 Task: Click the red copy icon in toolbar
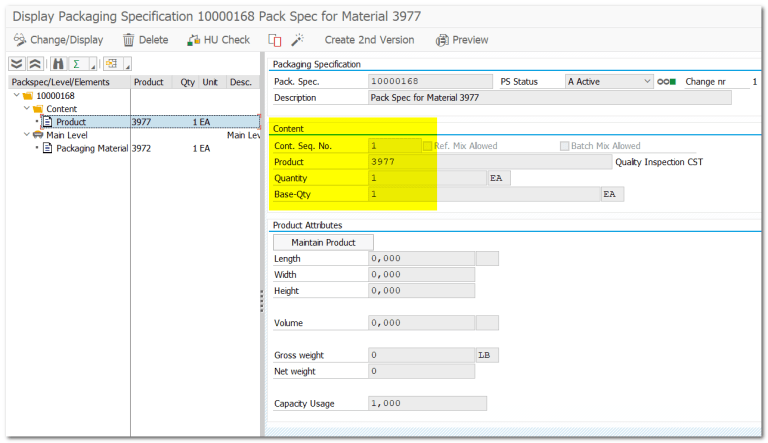(274, 40)
